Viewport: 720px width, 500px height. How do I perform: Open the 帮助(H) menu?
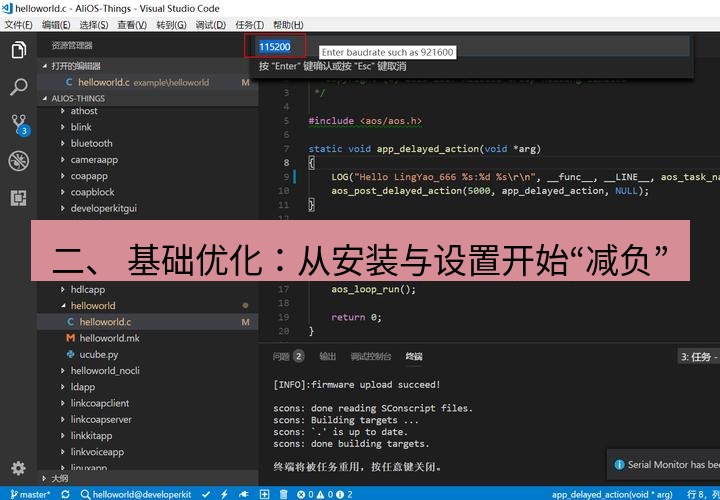click(x=288, y=25)
